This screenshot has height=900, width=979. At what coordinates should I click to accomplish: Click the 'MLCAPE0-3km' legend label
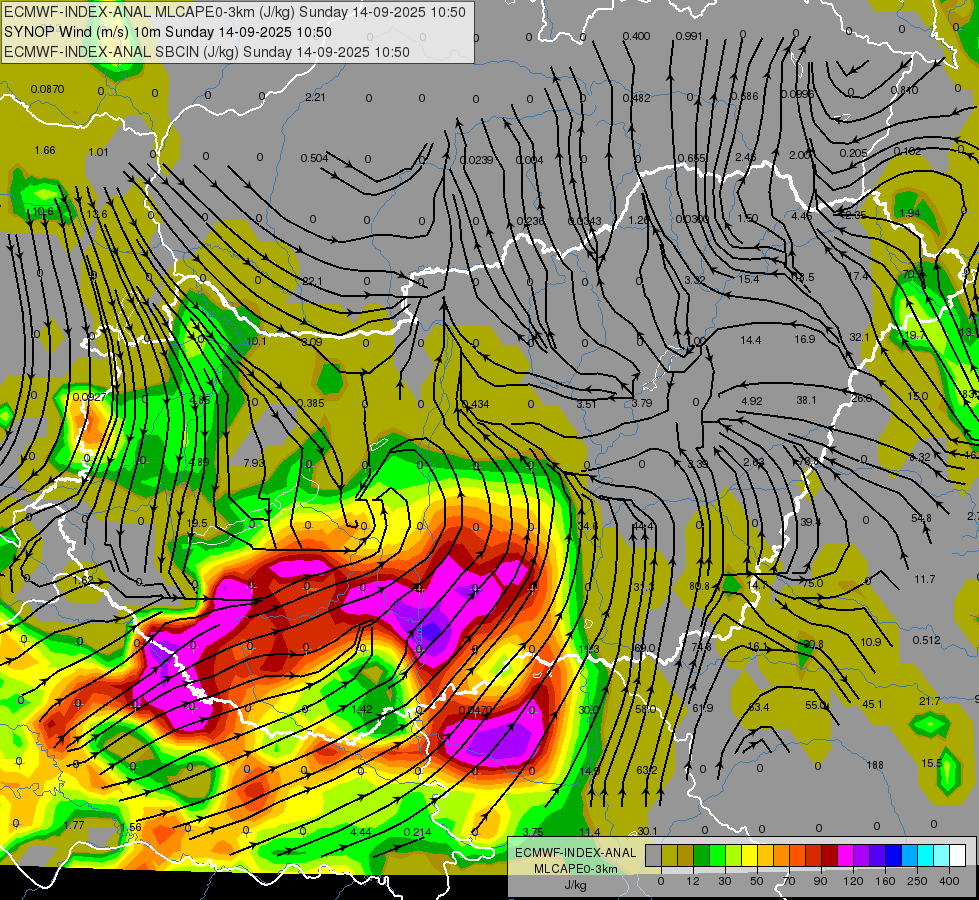575,869
